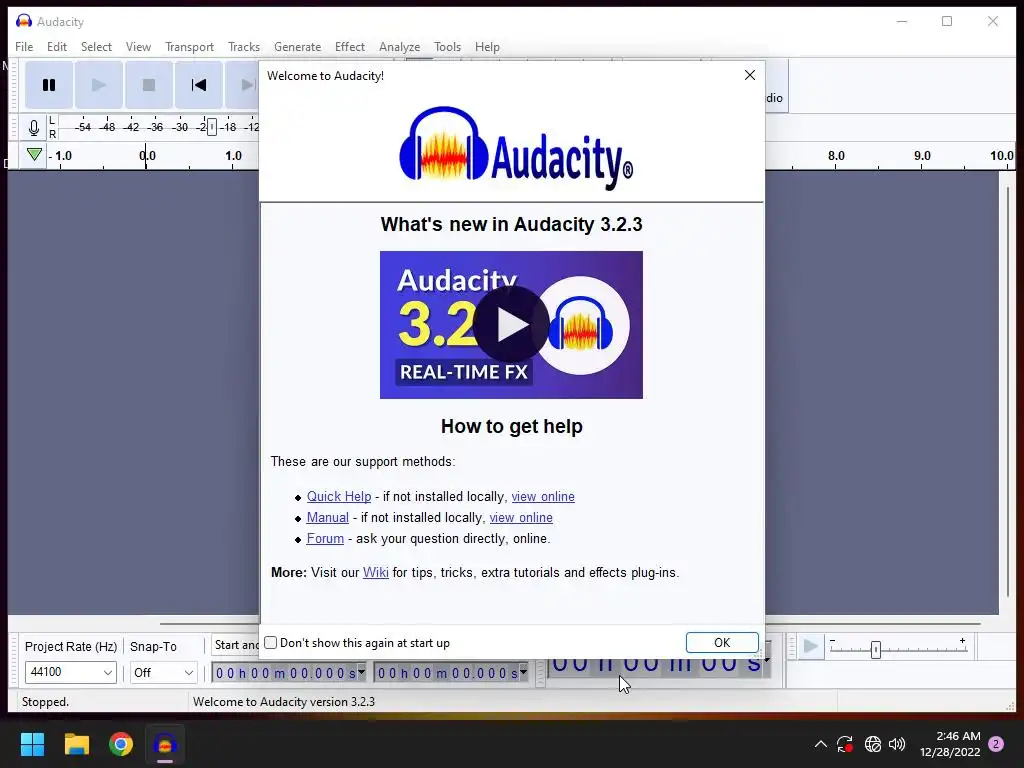Click the Pause transport button
This screenshot has height=768, width=1024.
(x=49, y=85)
